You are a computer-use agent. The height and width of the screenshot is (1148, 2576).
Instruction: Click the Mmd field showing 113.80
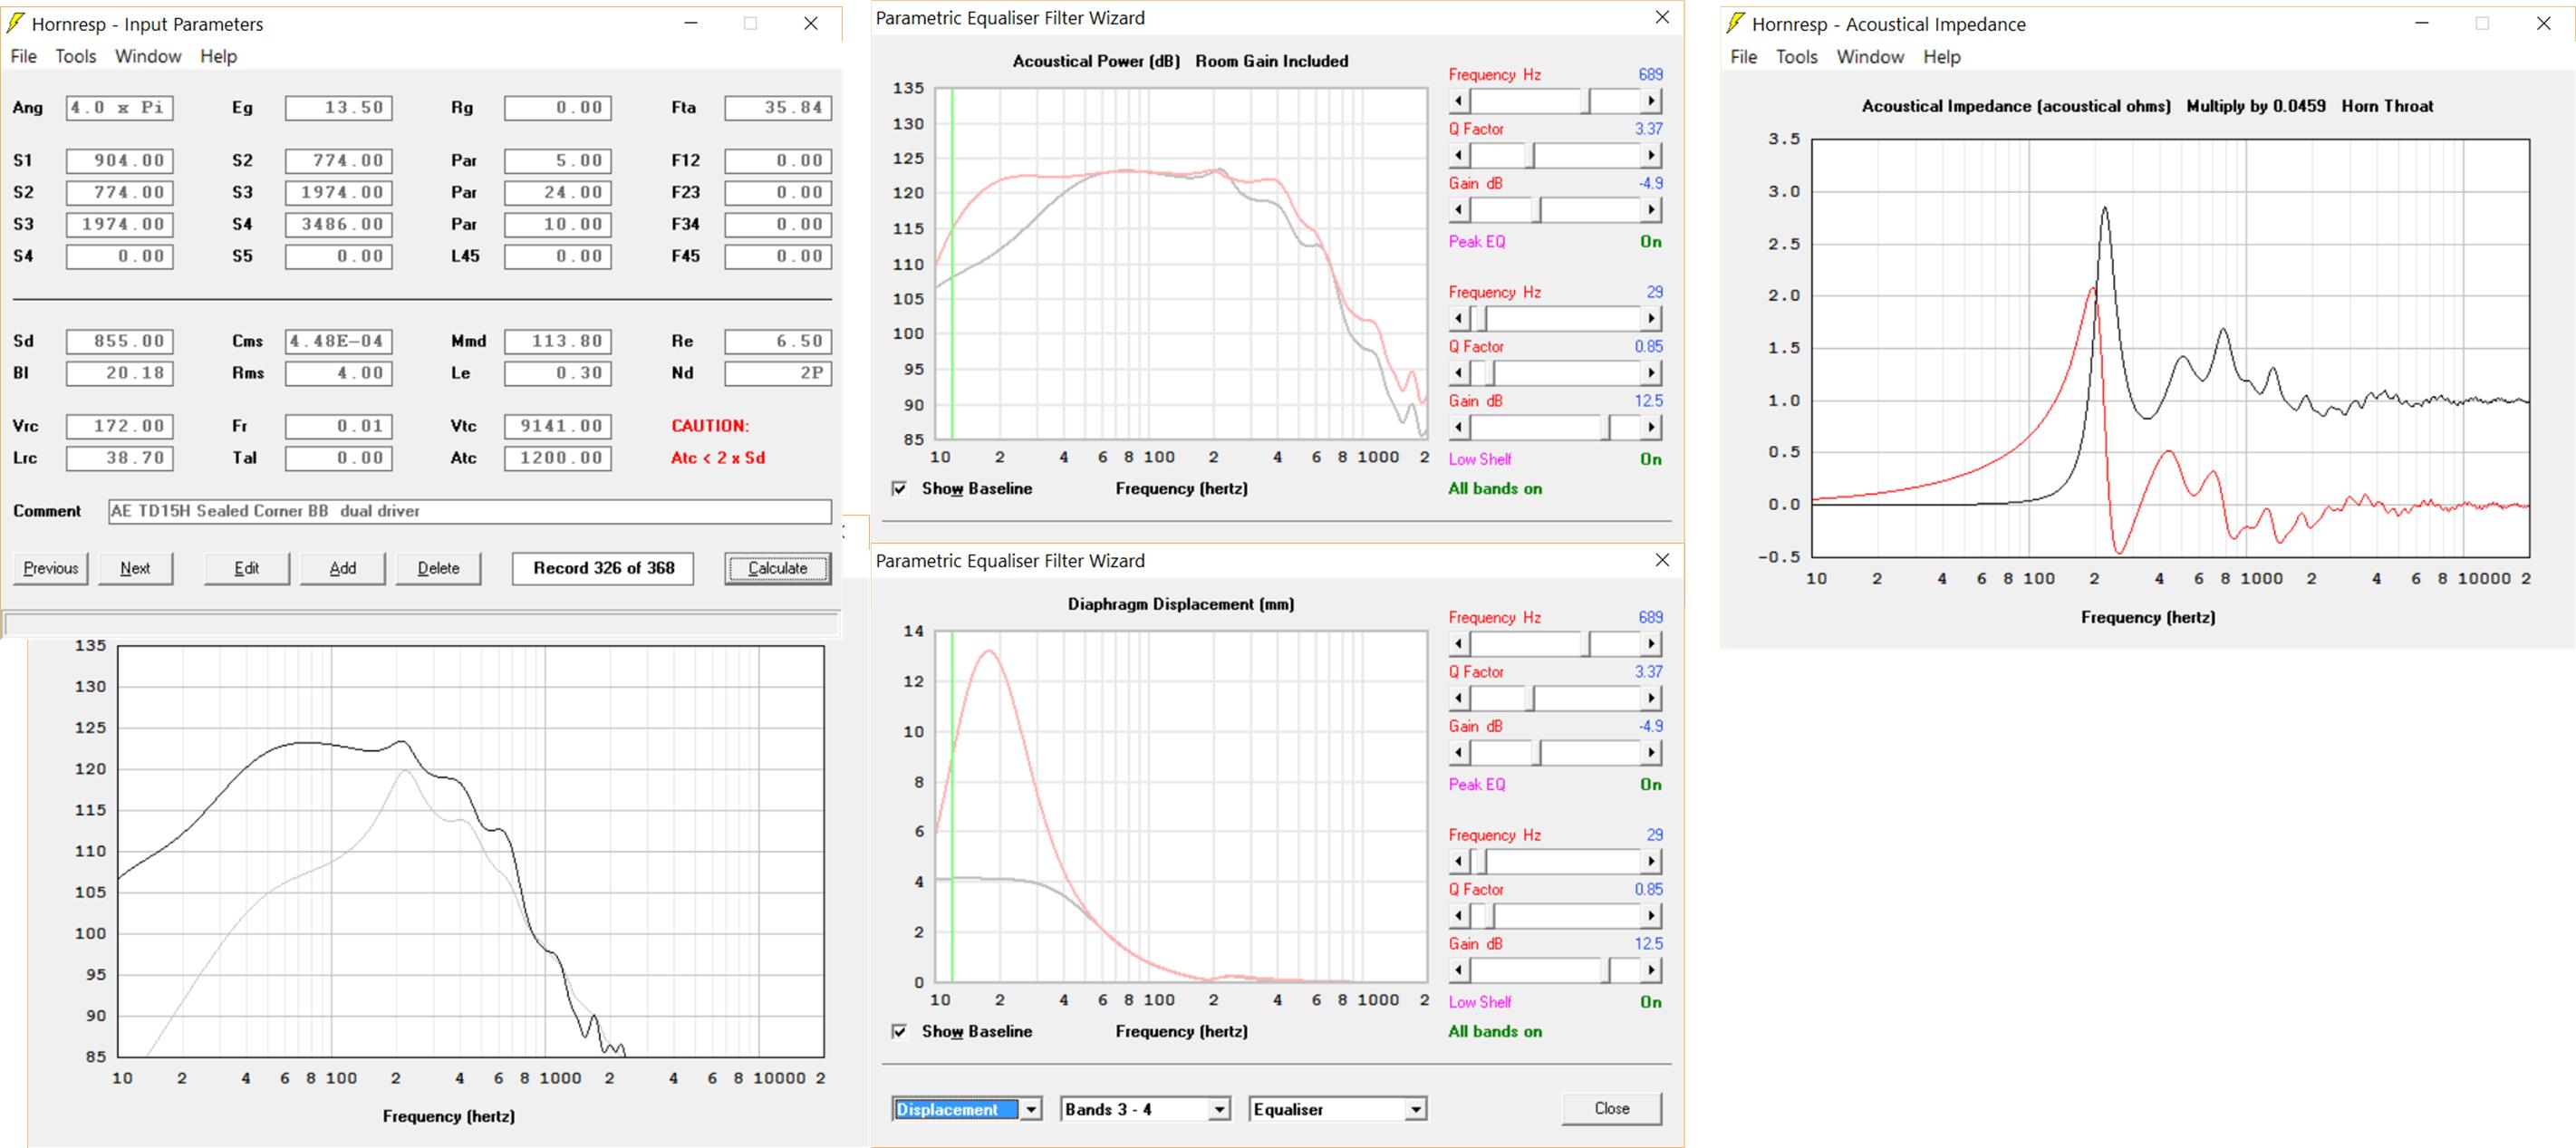[x=558, y=342]
